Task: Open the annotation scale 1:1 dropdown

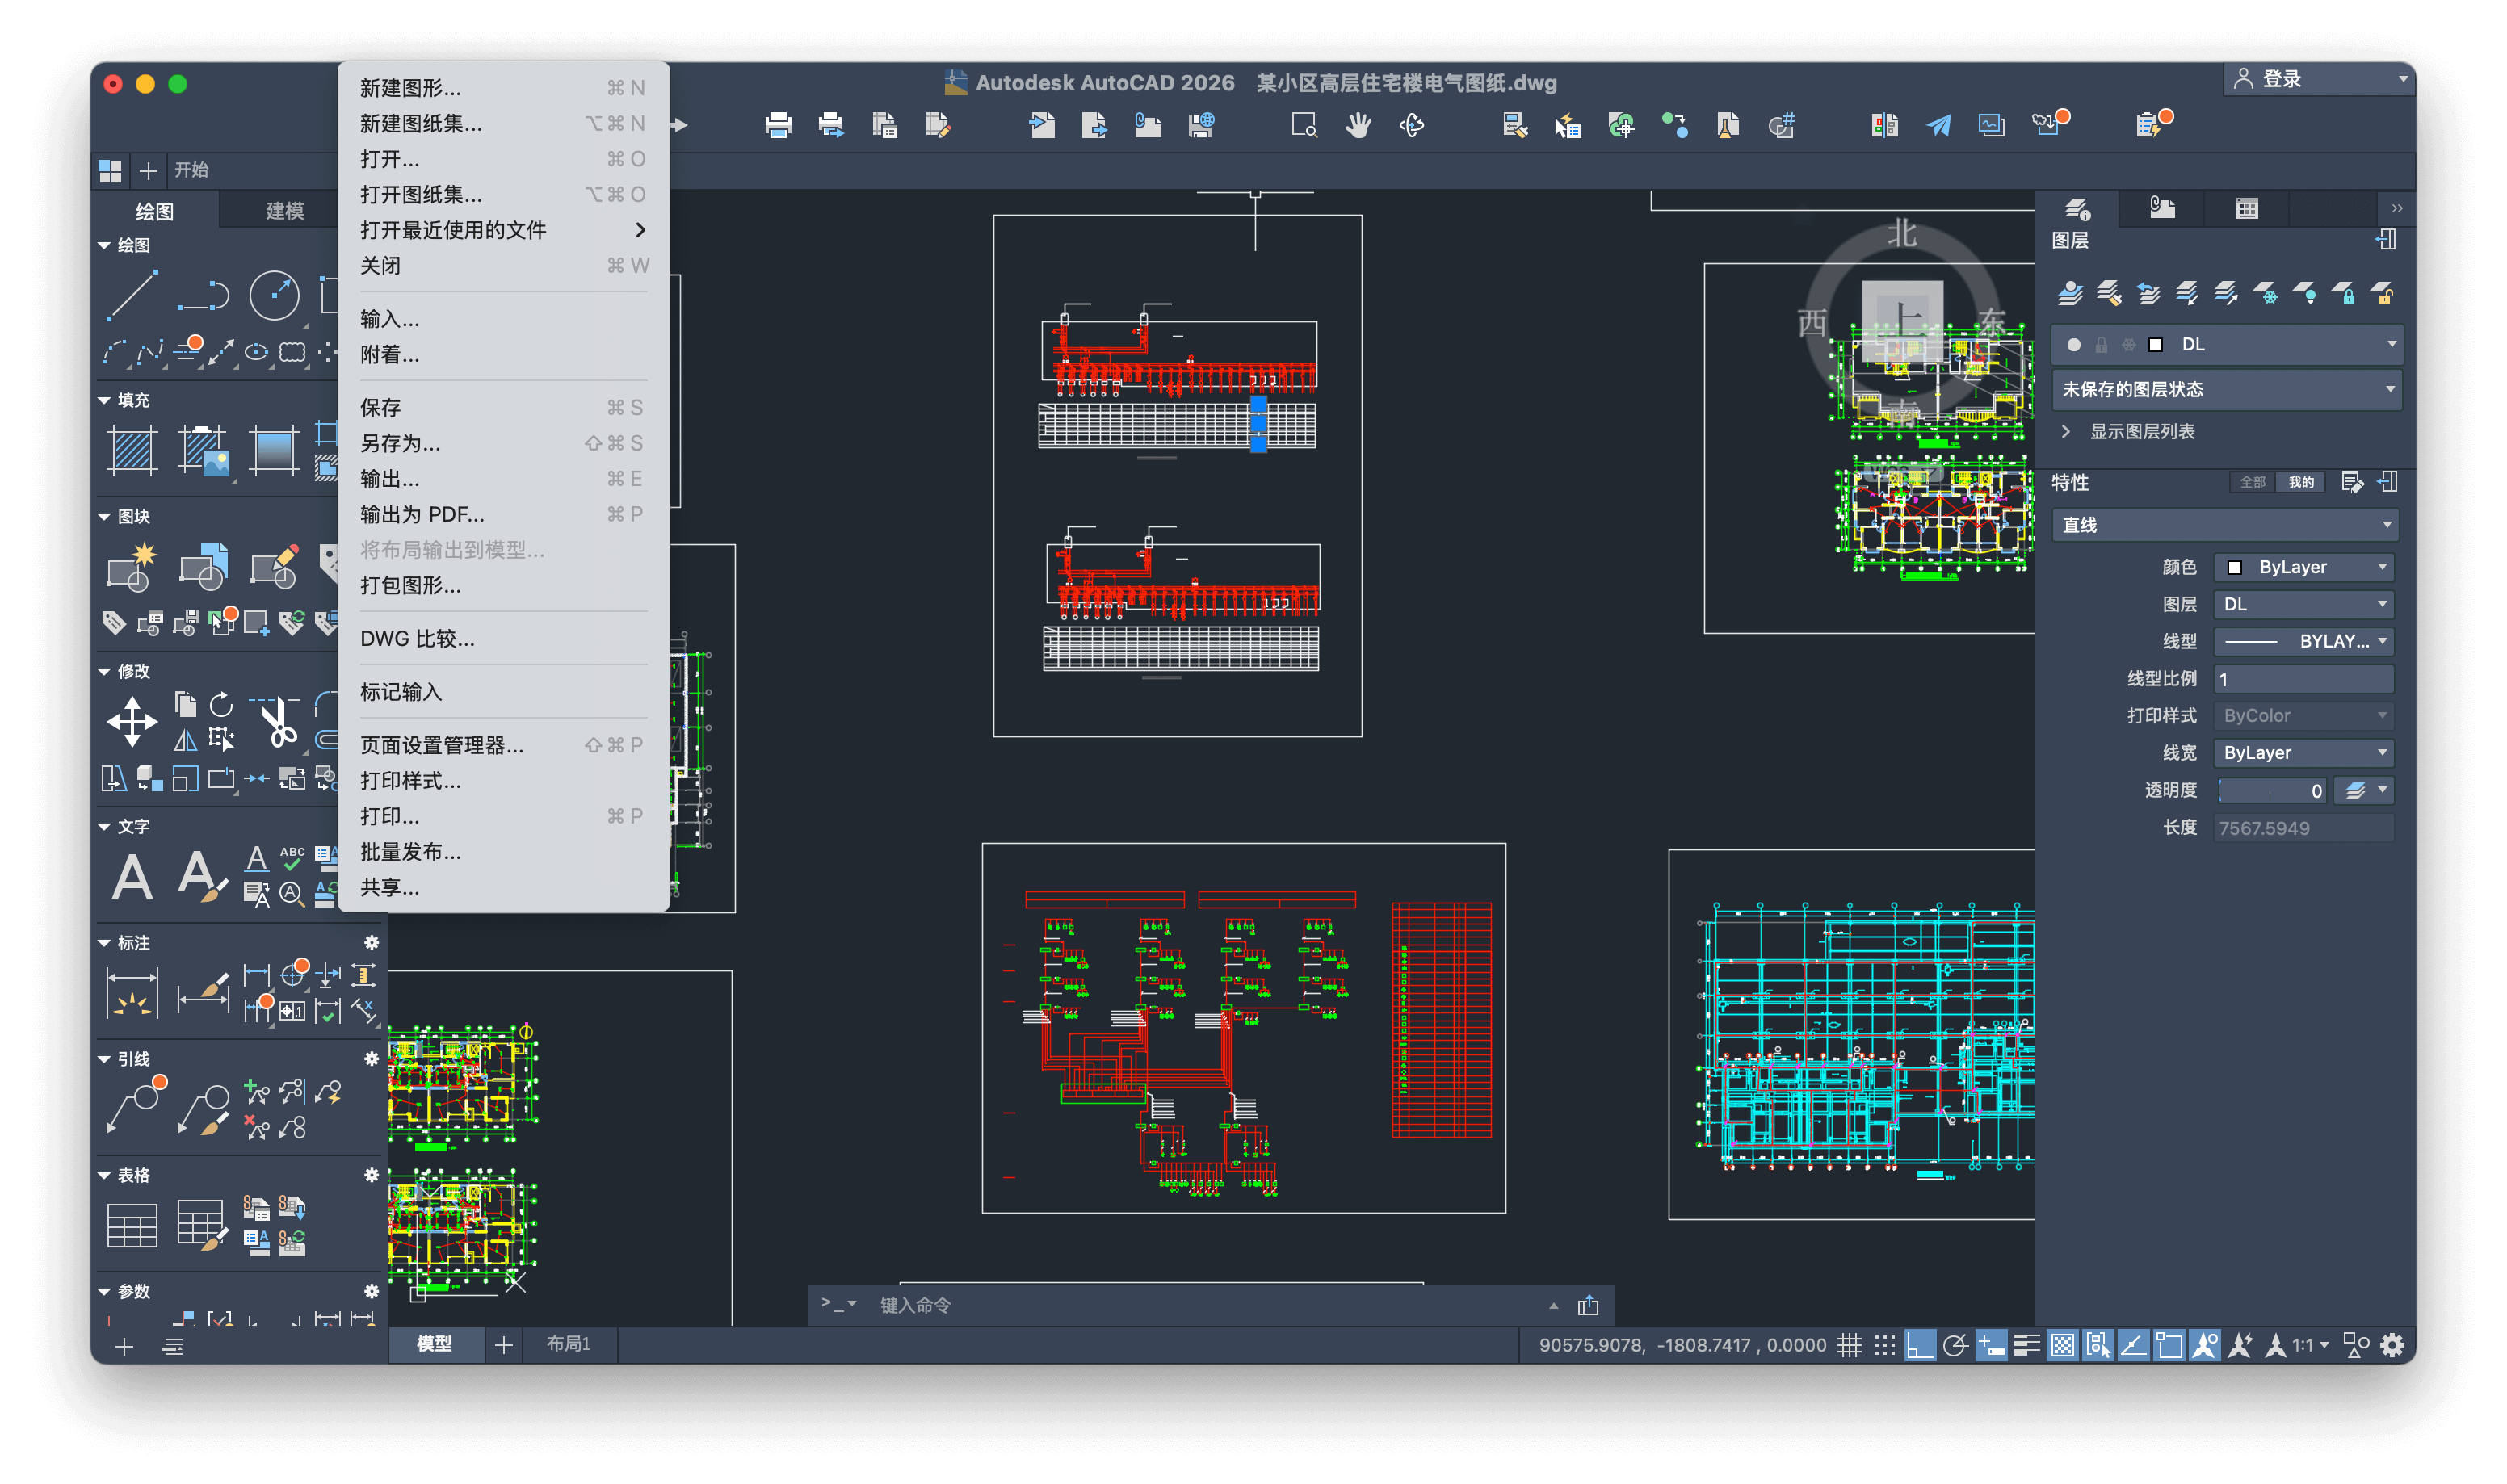Action: pyautogui.click(x=2310, y=1345)
